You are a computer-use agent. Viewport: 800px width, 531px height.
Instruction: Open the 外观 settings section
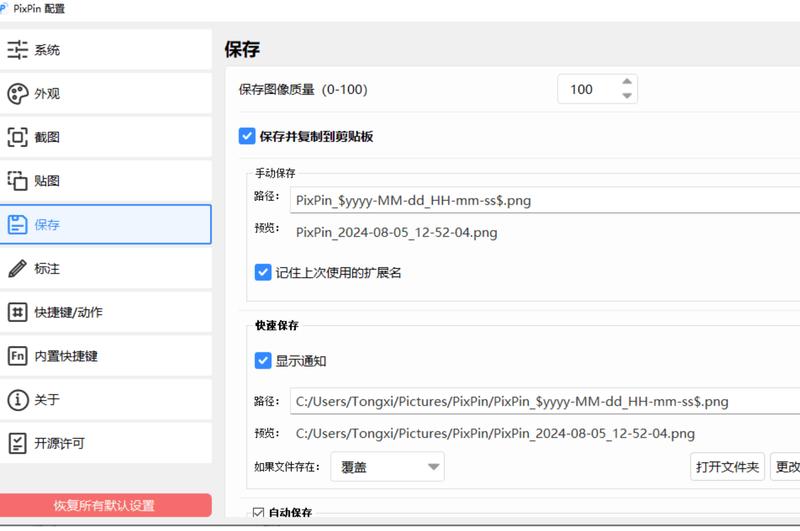(x=106, y=94)
